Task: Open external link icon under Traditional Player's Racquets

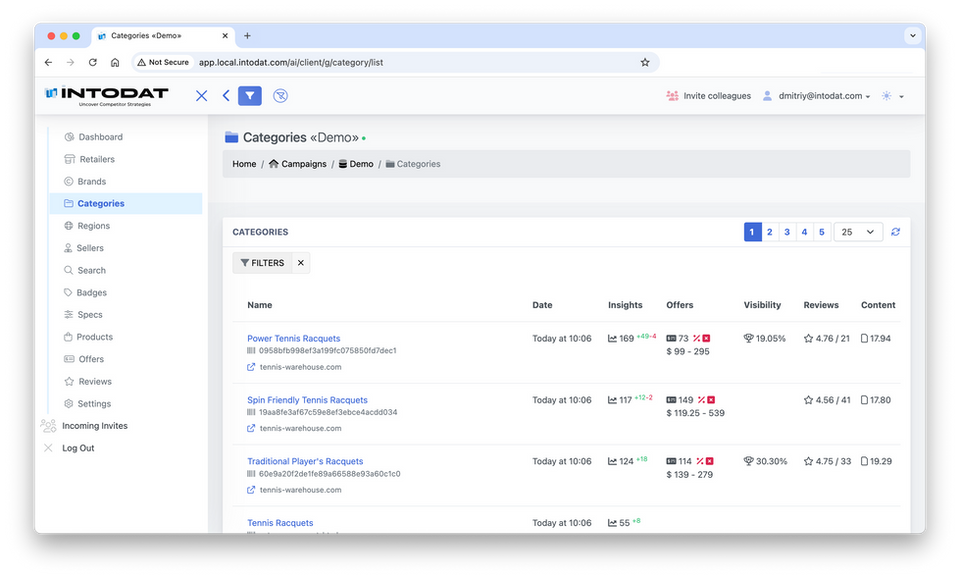Action: (x=251, y=490)
